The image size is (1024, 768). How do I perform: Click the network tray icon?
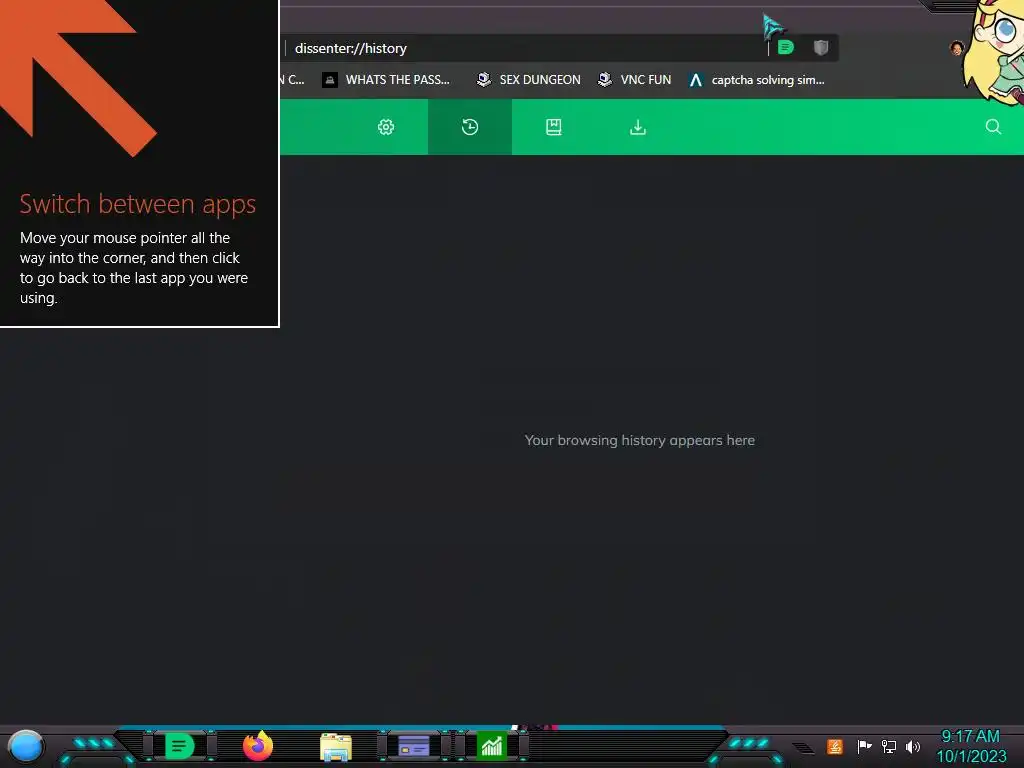click(x=888, y=746)
